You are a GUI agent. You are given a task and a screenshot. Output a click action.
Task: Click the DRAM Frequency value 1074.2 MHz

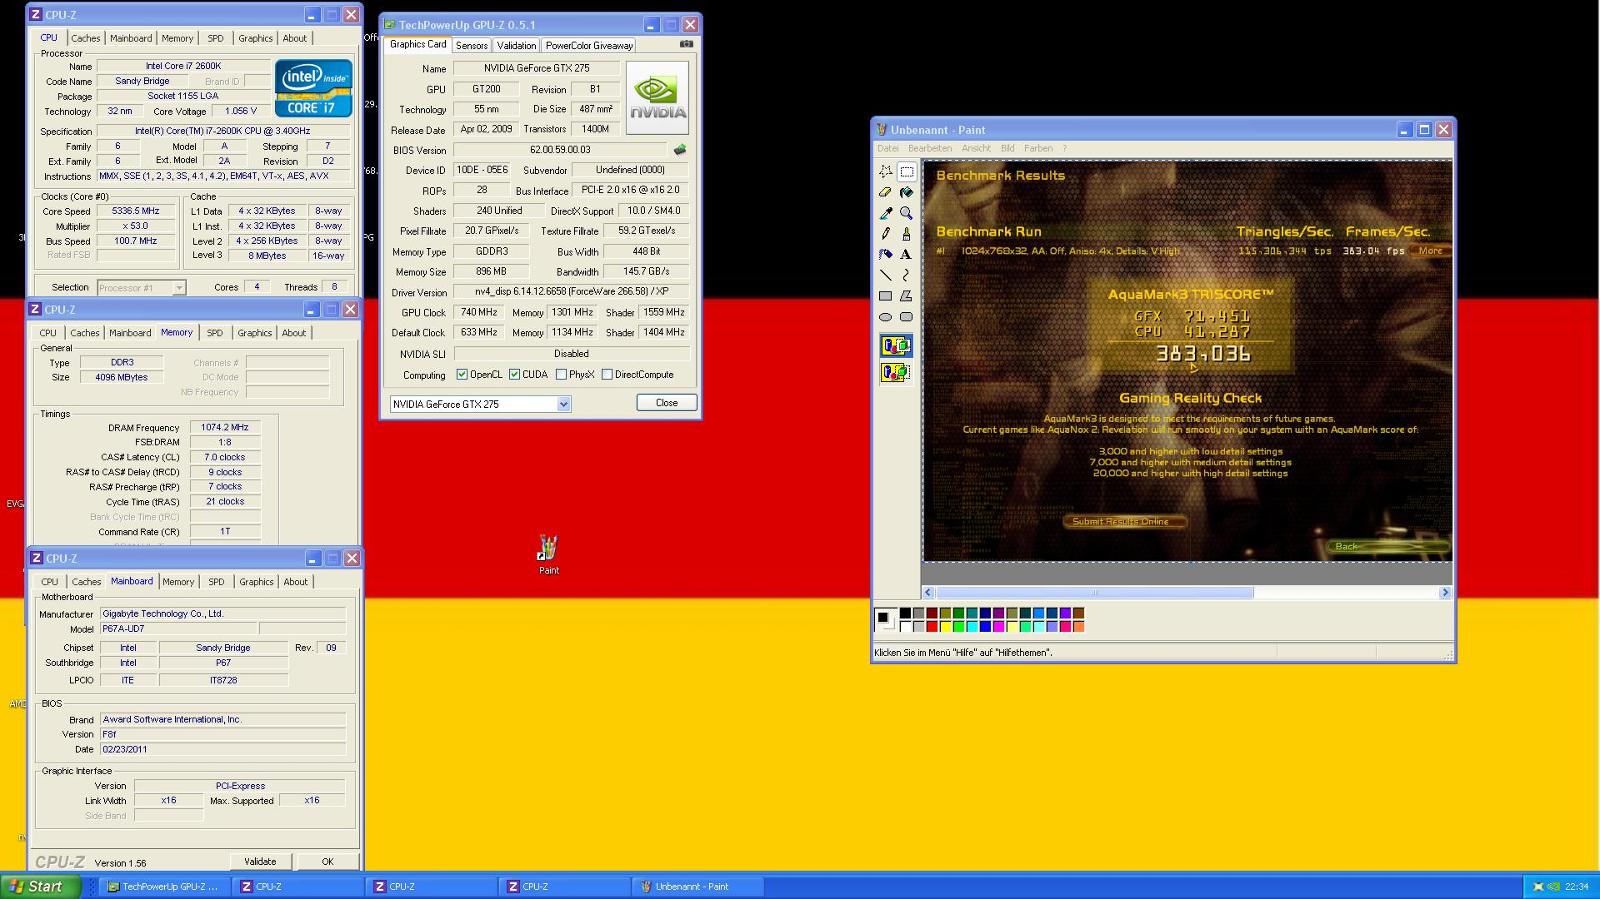tap(224, 427)
